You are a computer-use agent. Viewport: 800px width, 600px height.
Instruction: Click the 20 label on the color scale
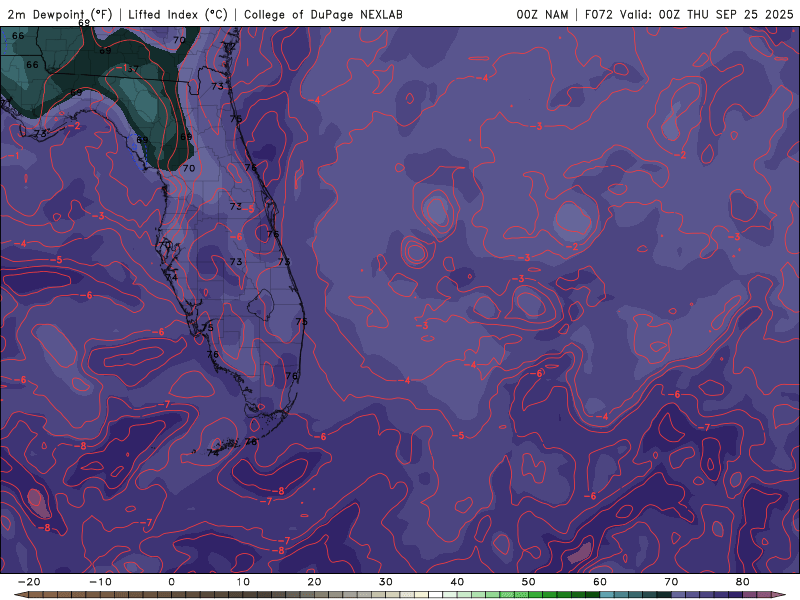pos(314,582)
